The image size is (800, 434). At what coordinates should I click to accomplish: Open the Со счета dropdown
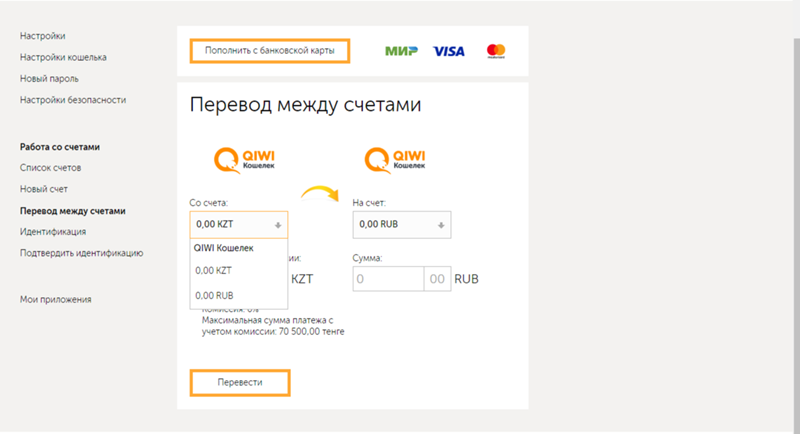click(238, 224)
